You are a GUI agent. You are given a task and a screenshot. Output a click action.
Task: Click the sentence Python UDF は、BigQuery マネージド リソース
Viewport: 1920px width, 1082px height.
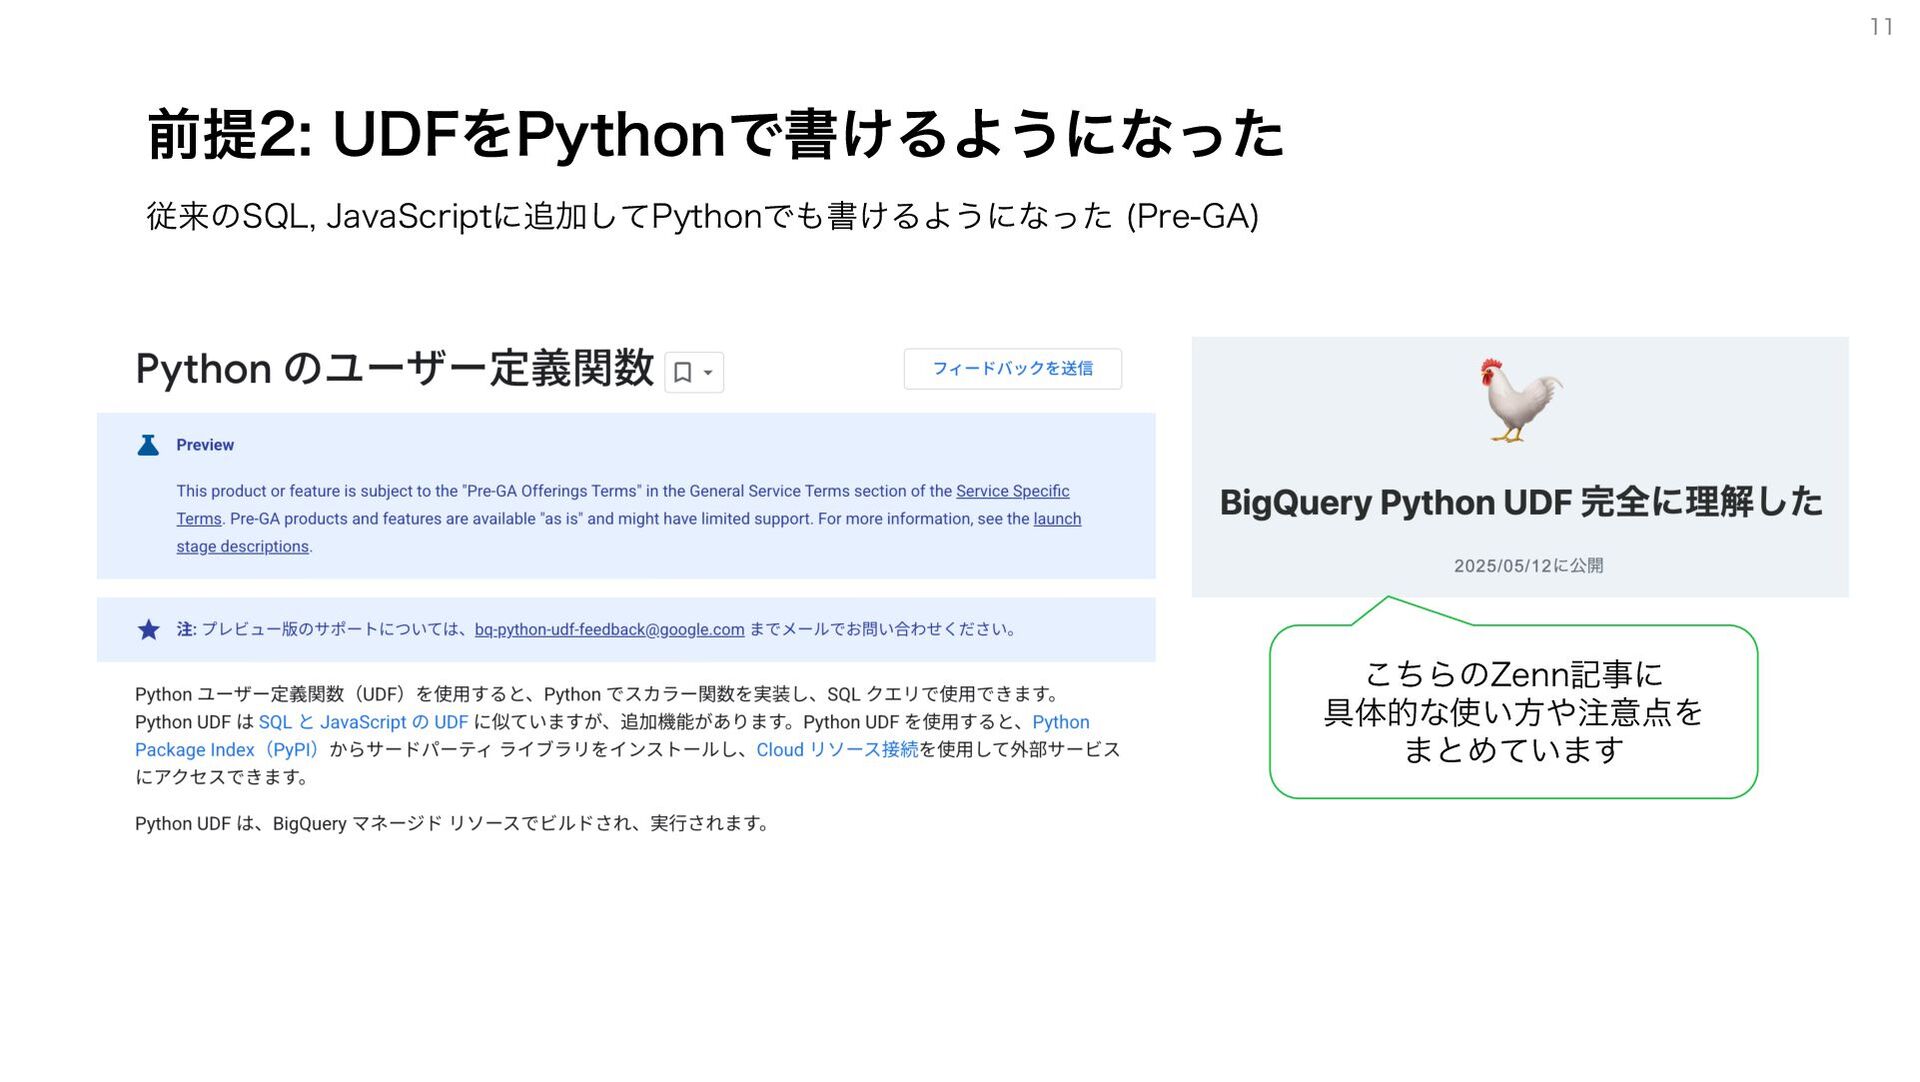(454, 824)
